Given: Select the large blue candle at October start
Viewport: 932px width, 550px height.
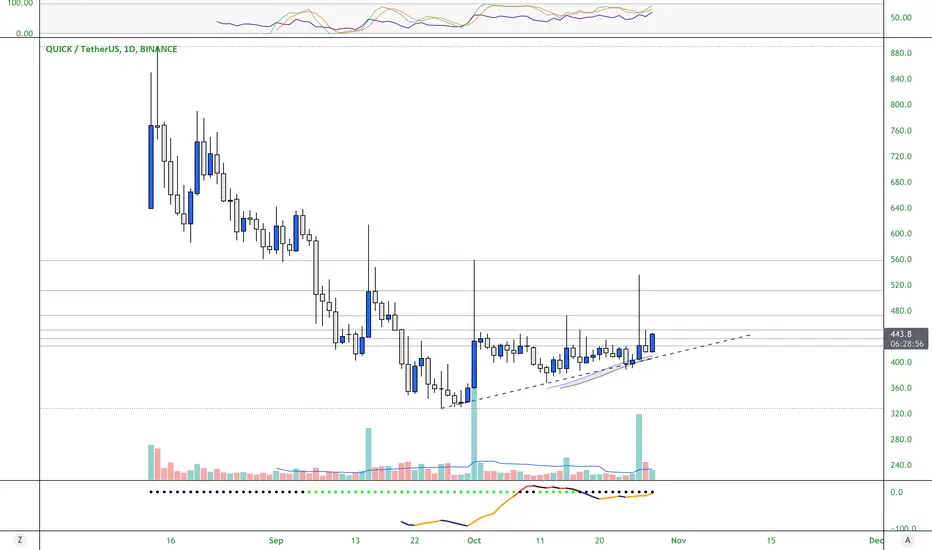Looking at the screenshot, I should [x=474, y=364].
